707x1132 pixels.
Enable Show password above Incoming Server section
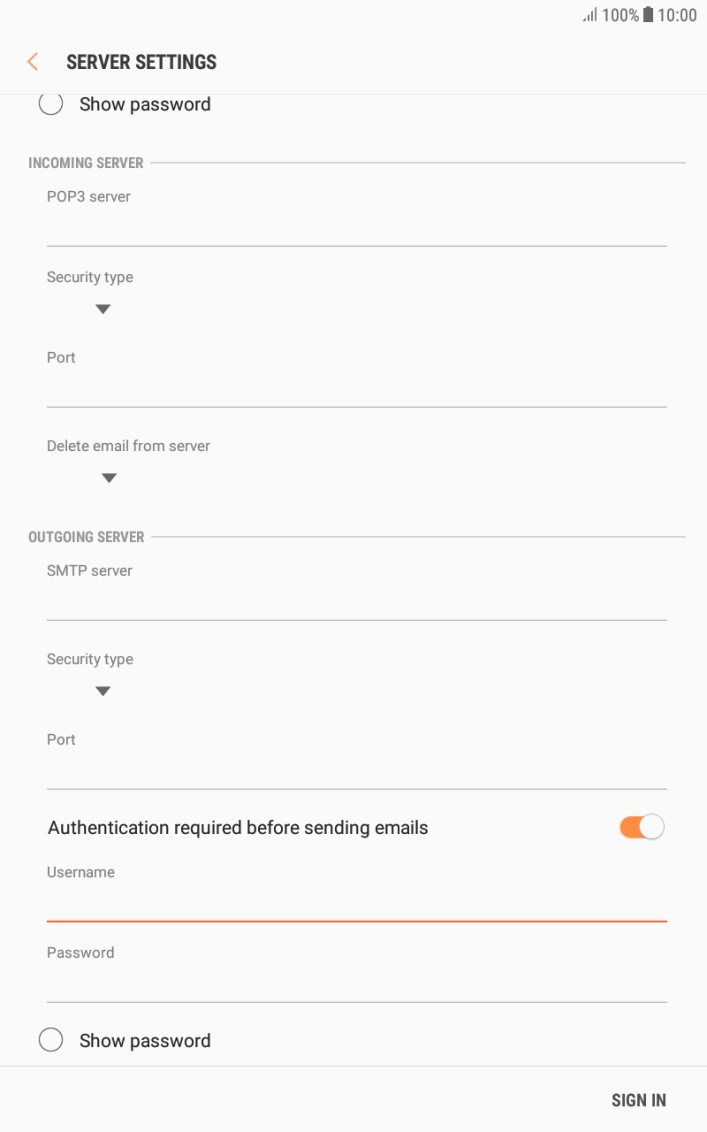tap(51, 104)
